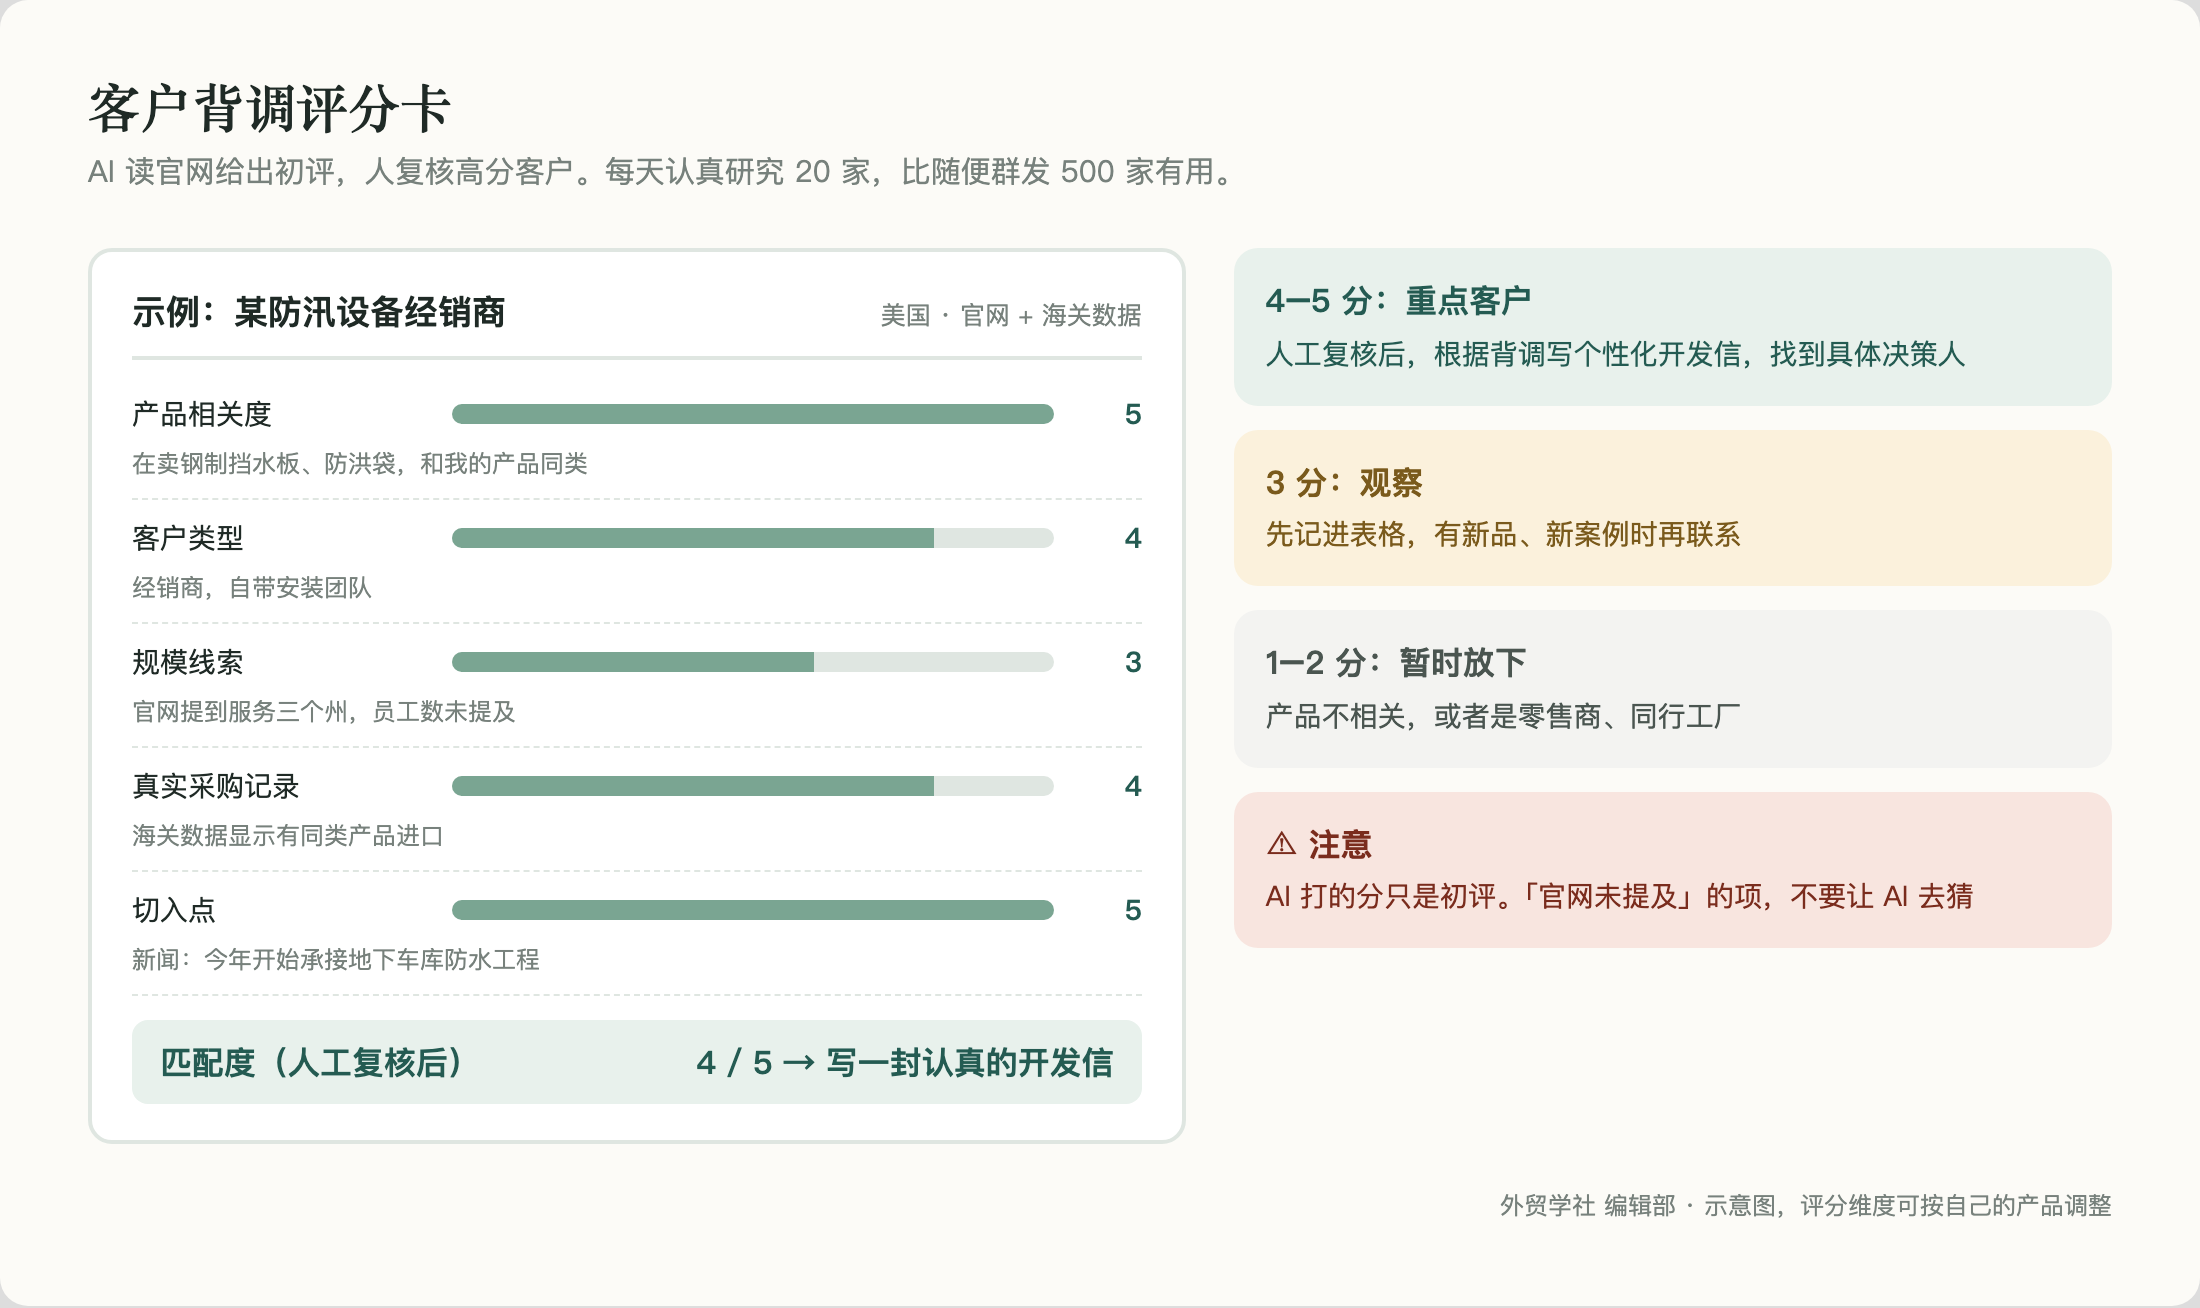The image size is (2200, 1308).
Task: Click the 产品相关度 label
Action: (x=202, y=414)
